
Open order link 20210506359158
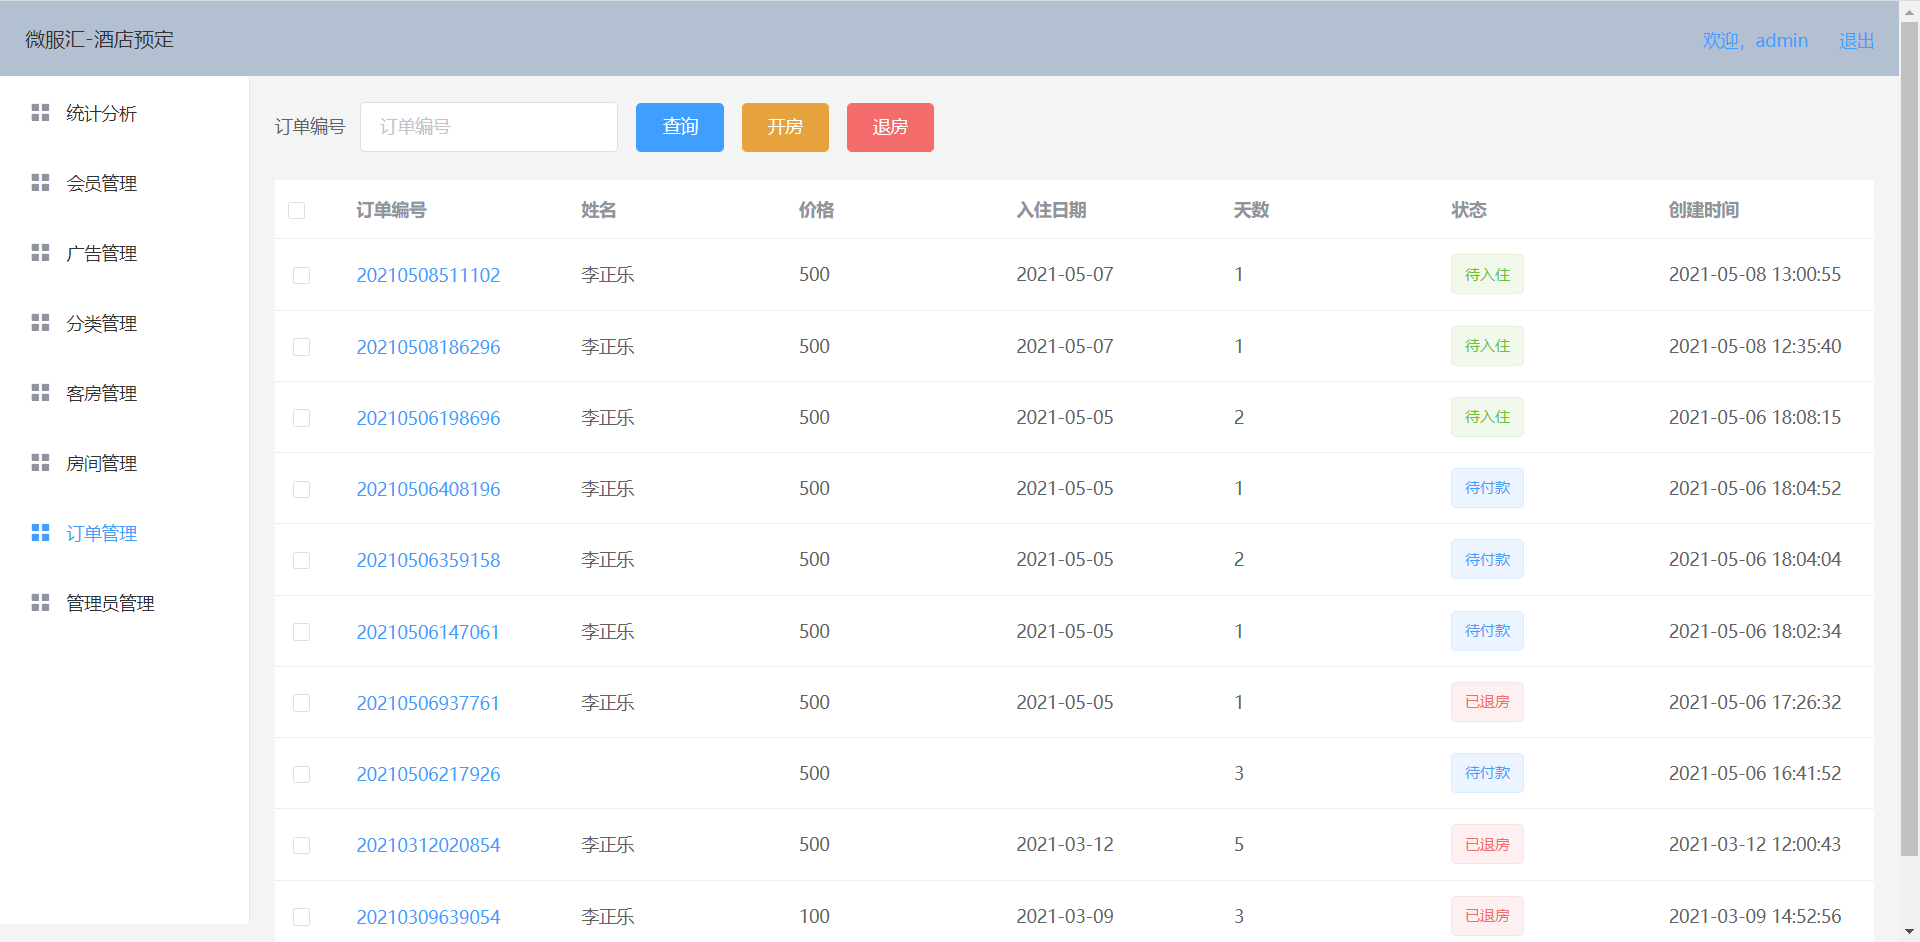428,560
